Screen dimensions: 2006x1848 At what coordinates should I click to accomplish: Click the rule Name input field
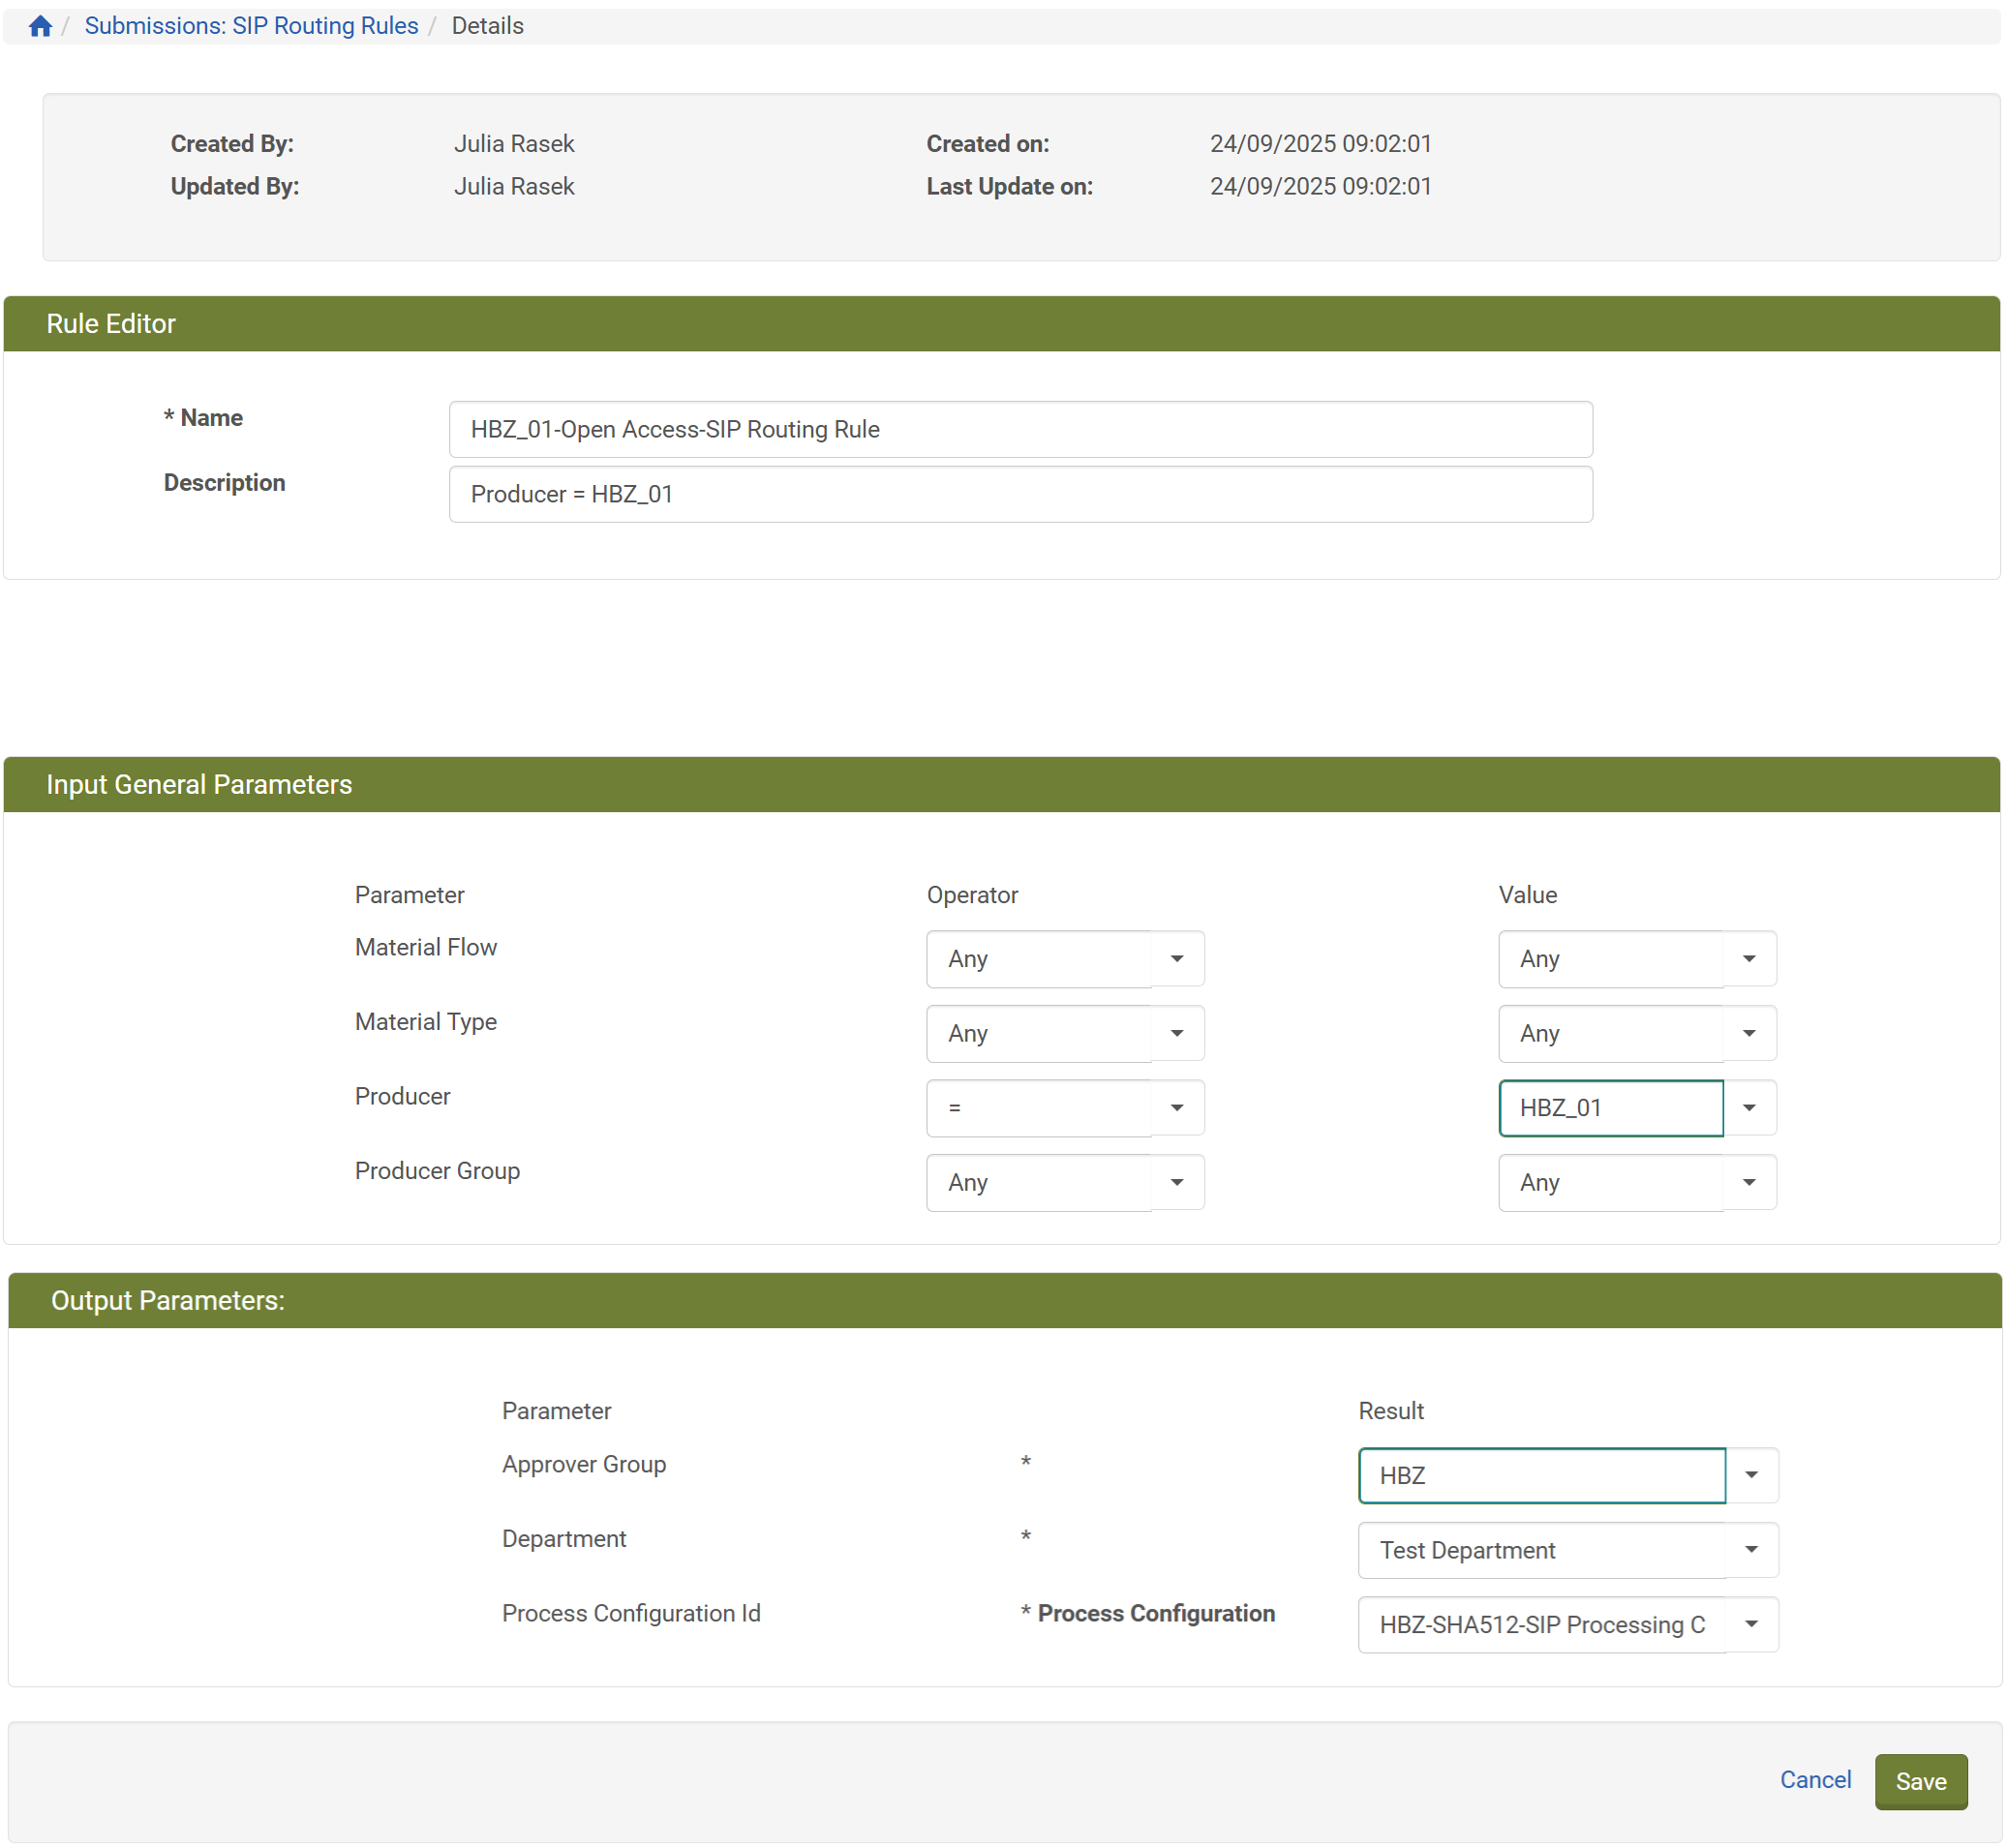1020,429
